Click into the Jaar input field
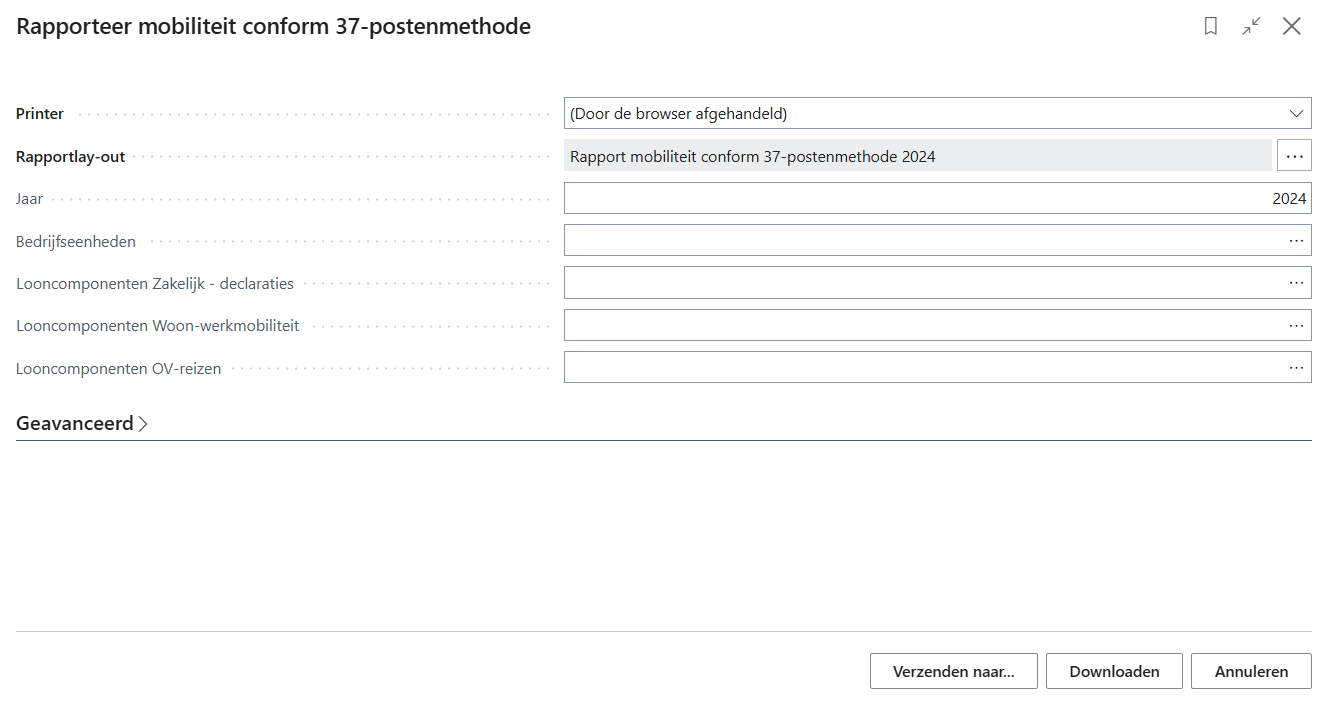The image size is (1329, 706). pyautogui.click(x=920, y=198)
